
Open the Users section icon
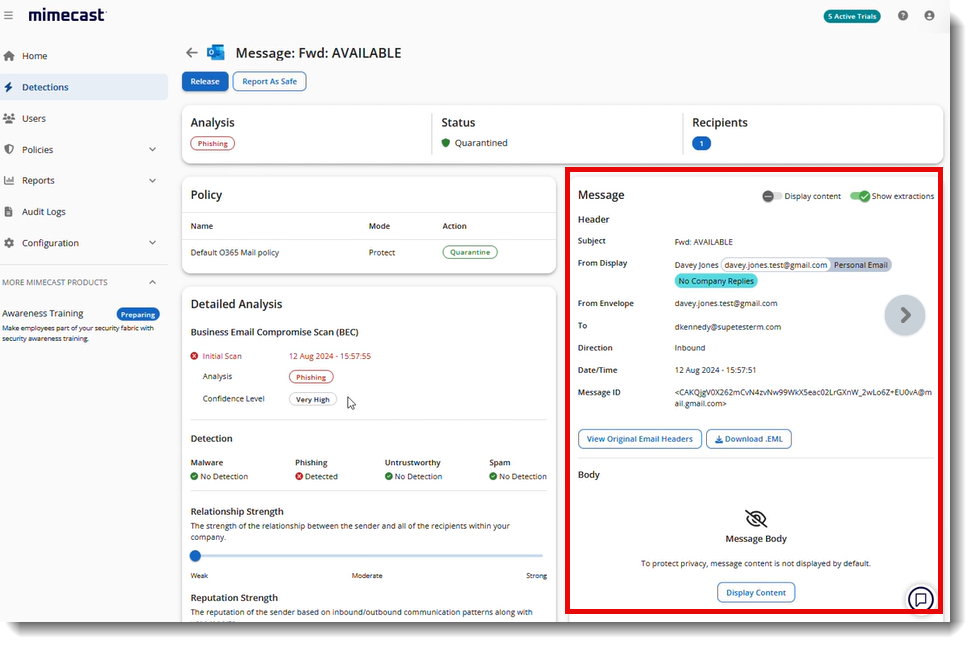point(11,118)
